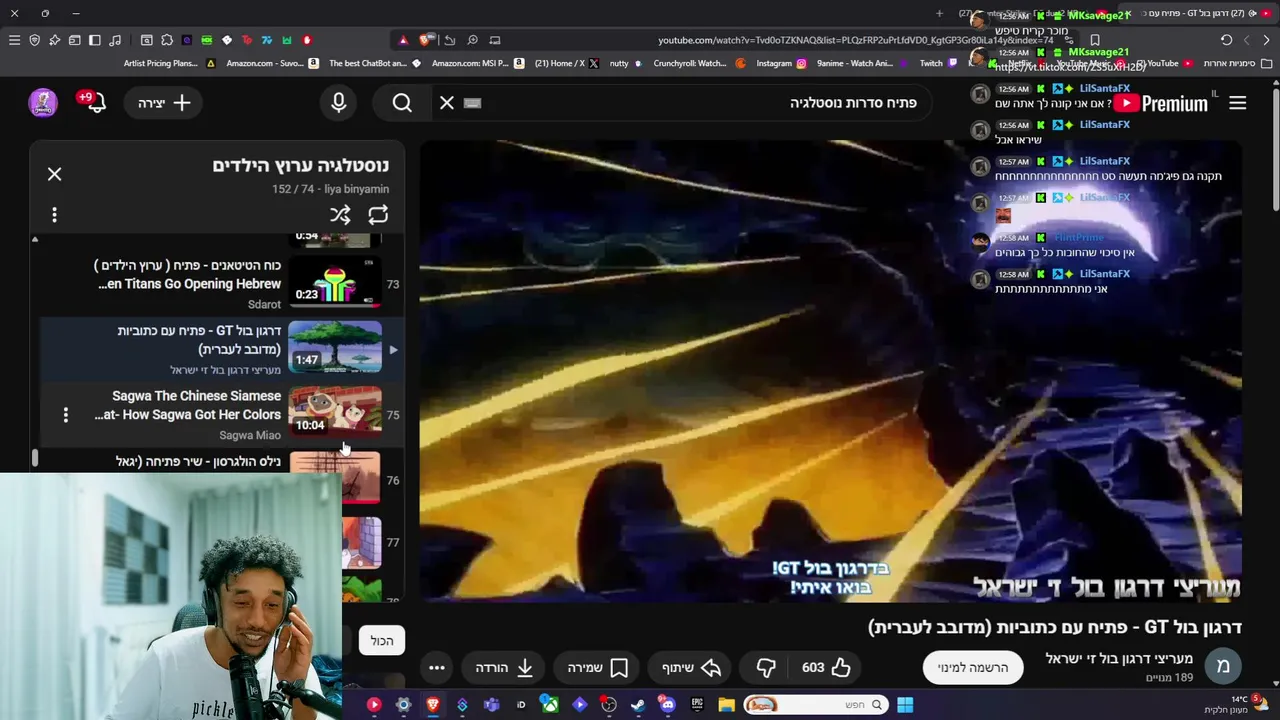Close the נוסטלגיה ערוץ הילדים playlist panel
Viewport: 1280px width, 720px height.
tap(54, 174)
